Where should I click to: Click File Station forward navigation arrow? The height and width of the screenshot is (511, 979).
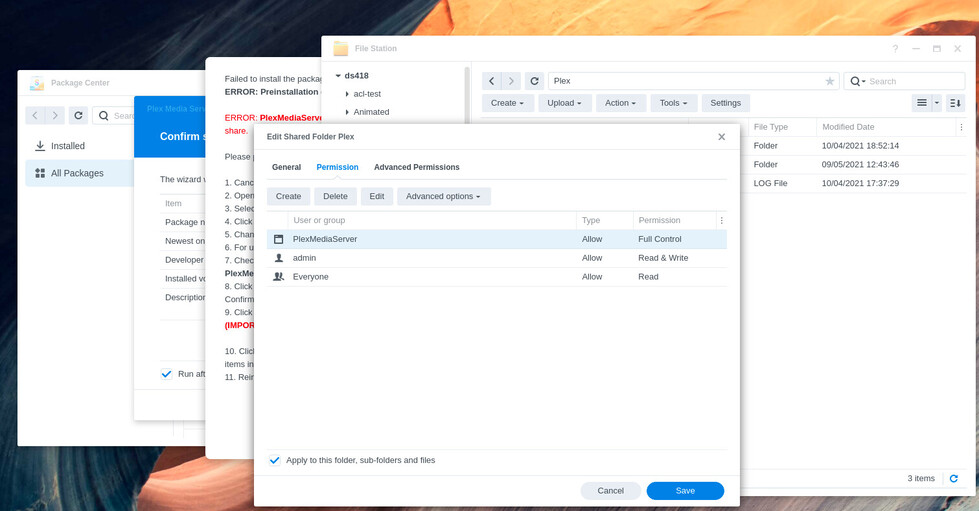pyautogui.click(x=511, y=81)
